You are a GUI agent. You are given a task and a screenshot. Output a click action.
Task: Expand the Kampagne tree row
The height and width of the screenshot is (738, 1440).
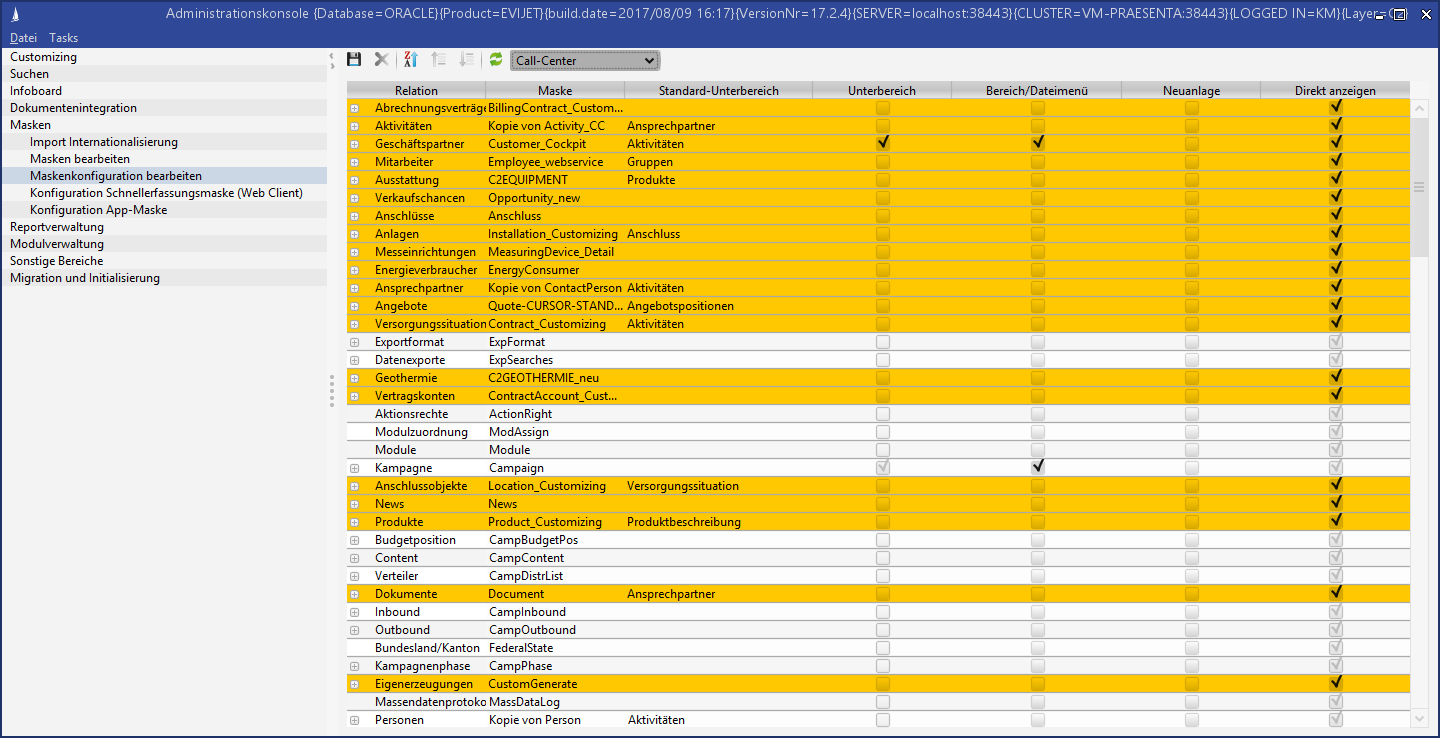pos(354,468)
